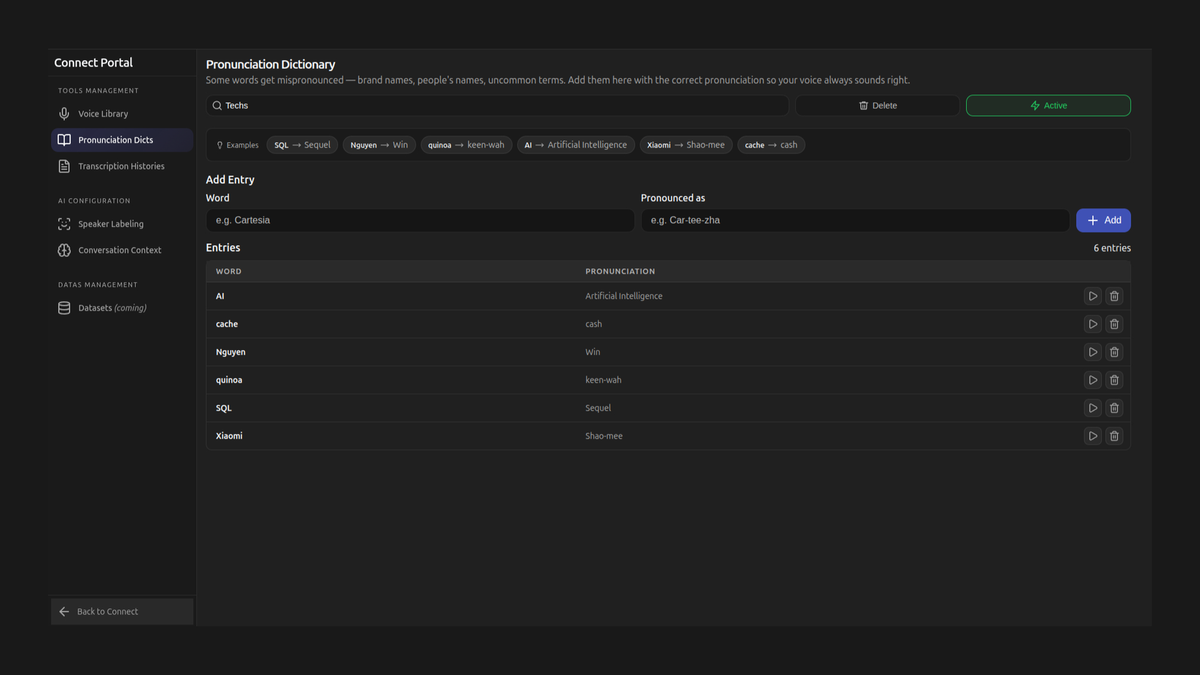Play pronunciation for the SQL entry
The height and width of the screenshot is (675, 1200).
click(1092, 408)
